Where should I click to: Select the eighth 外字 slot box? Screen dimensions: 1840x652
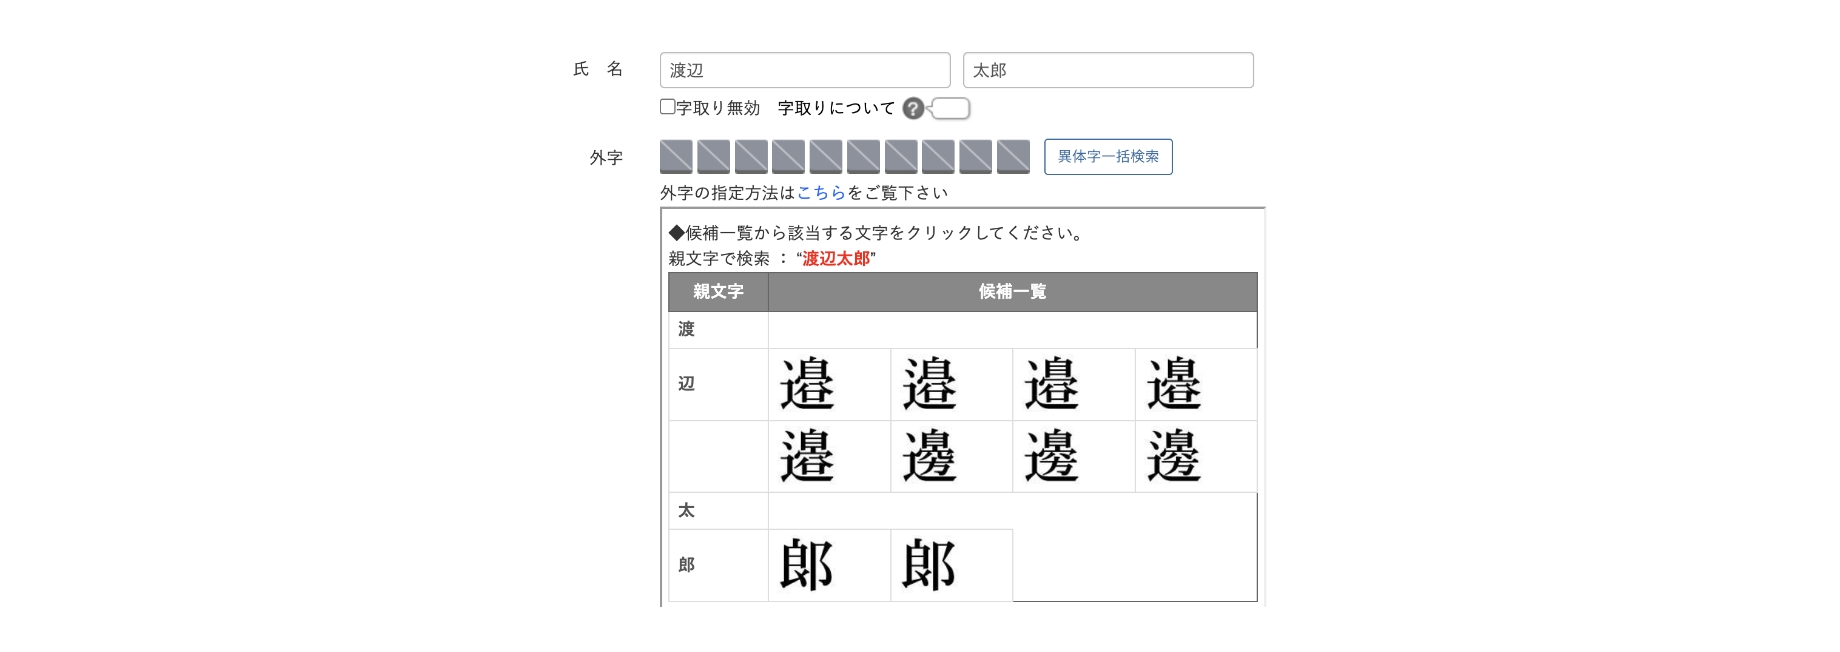coord(938,157)
